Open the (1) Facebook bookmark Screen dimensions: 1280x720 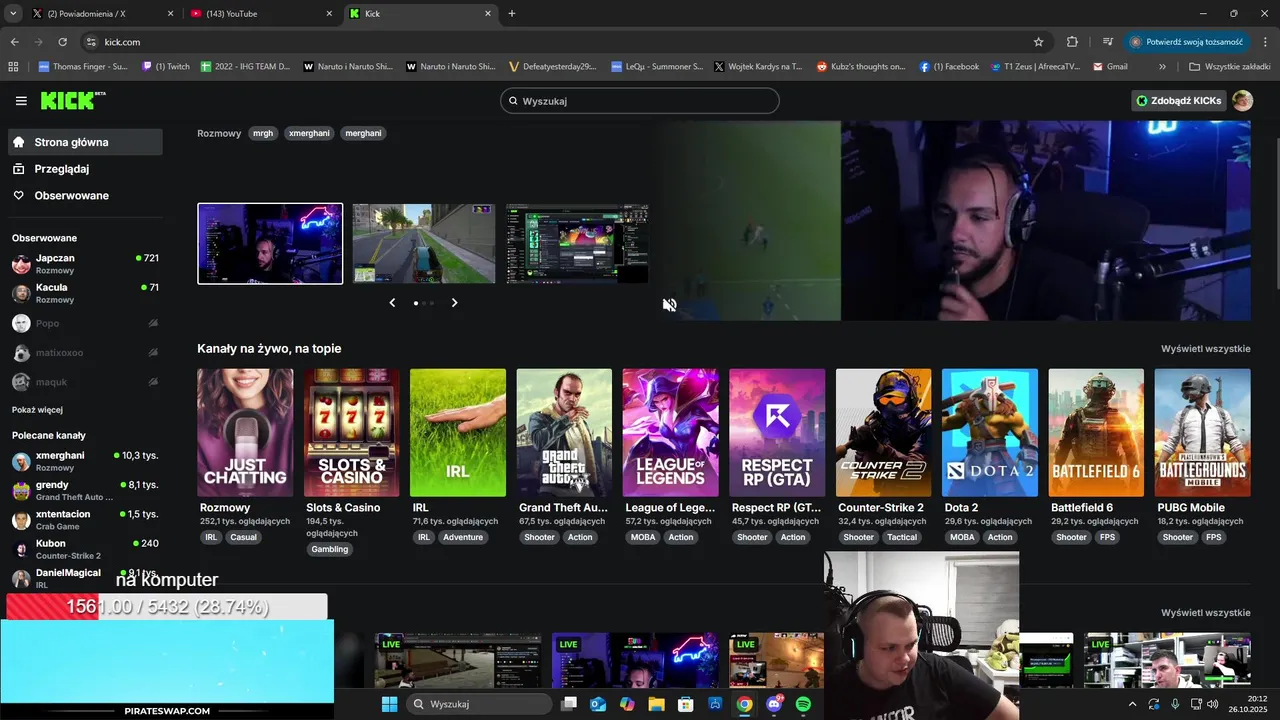tap(949, 67)
